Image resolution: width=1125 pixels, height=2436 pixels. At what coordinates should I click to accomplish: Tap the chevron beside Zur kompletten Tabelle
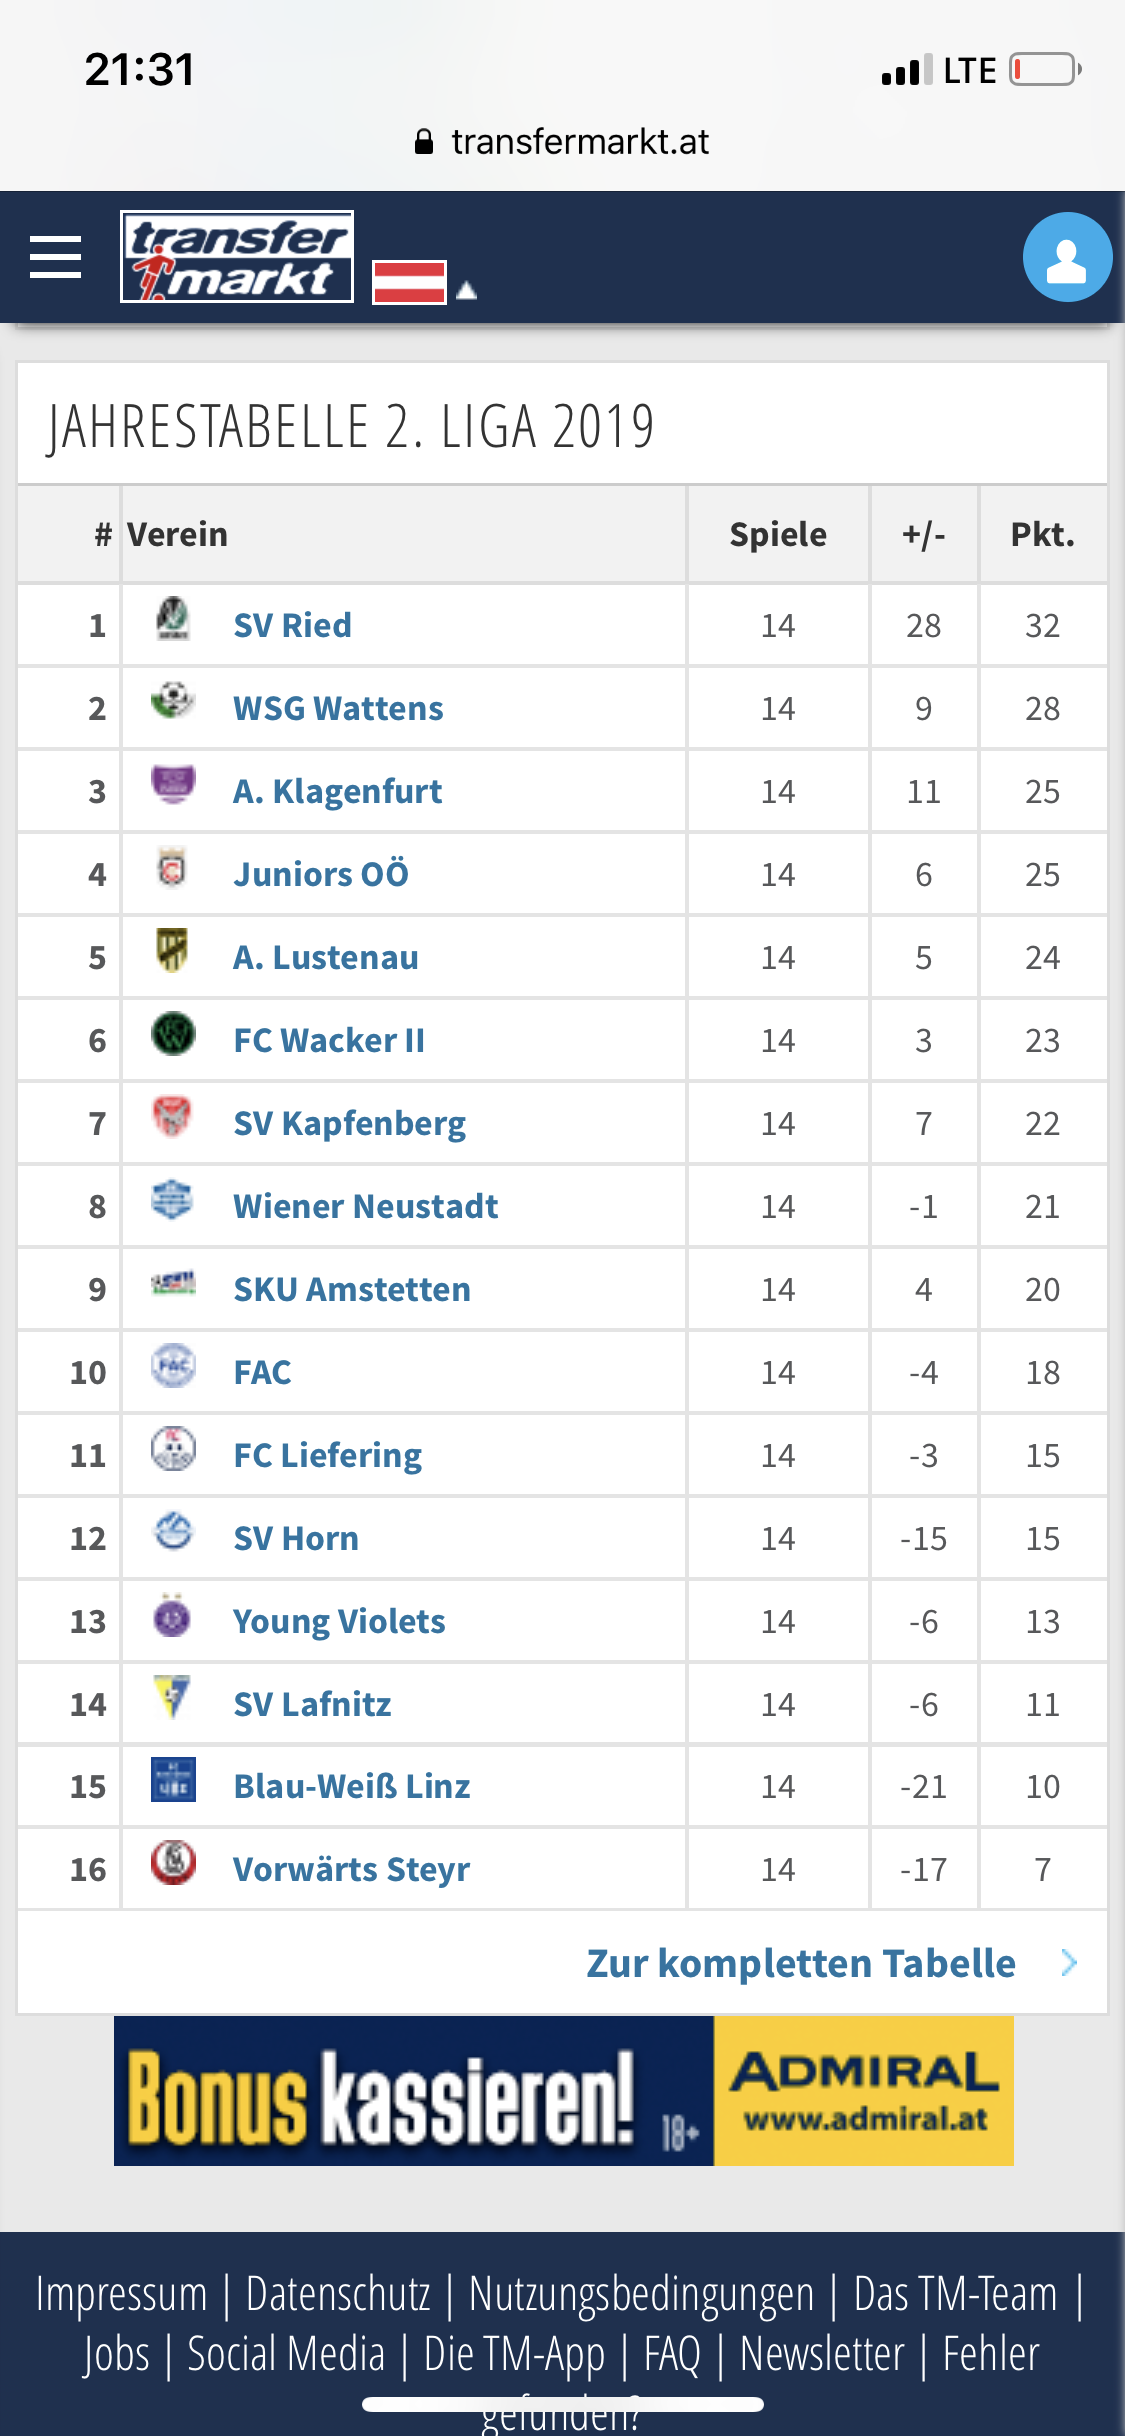(x=1069, y=1963)
